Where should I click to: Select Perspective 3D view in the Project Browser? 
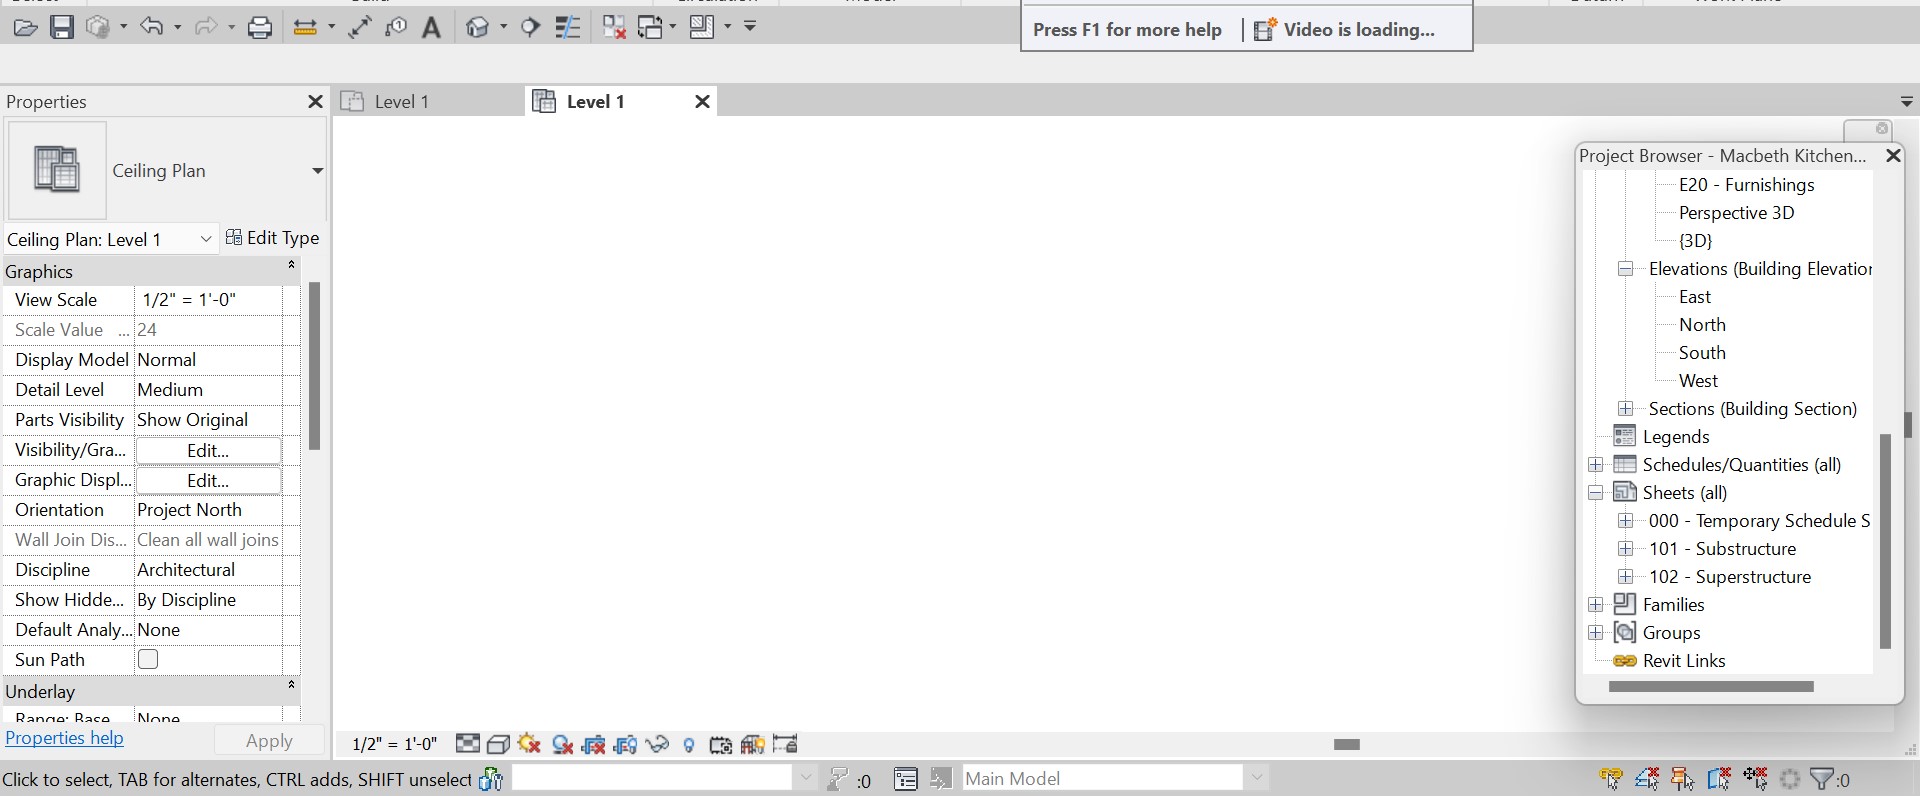click(x=1736, y=213)
